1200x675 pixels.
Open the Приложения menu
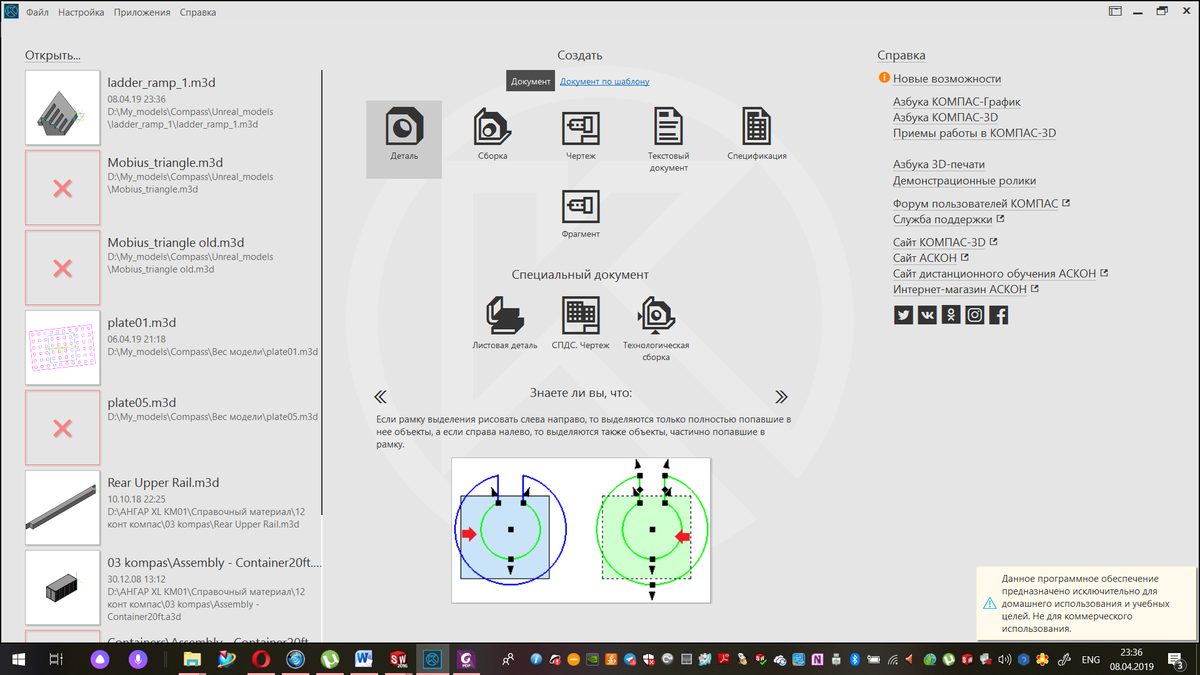pyautogui.click(x=142, y=13)
